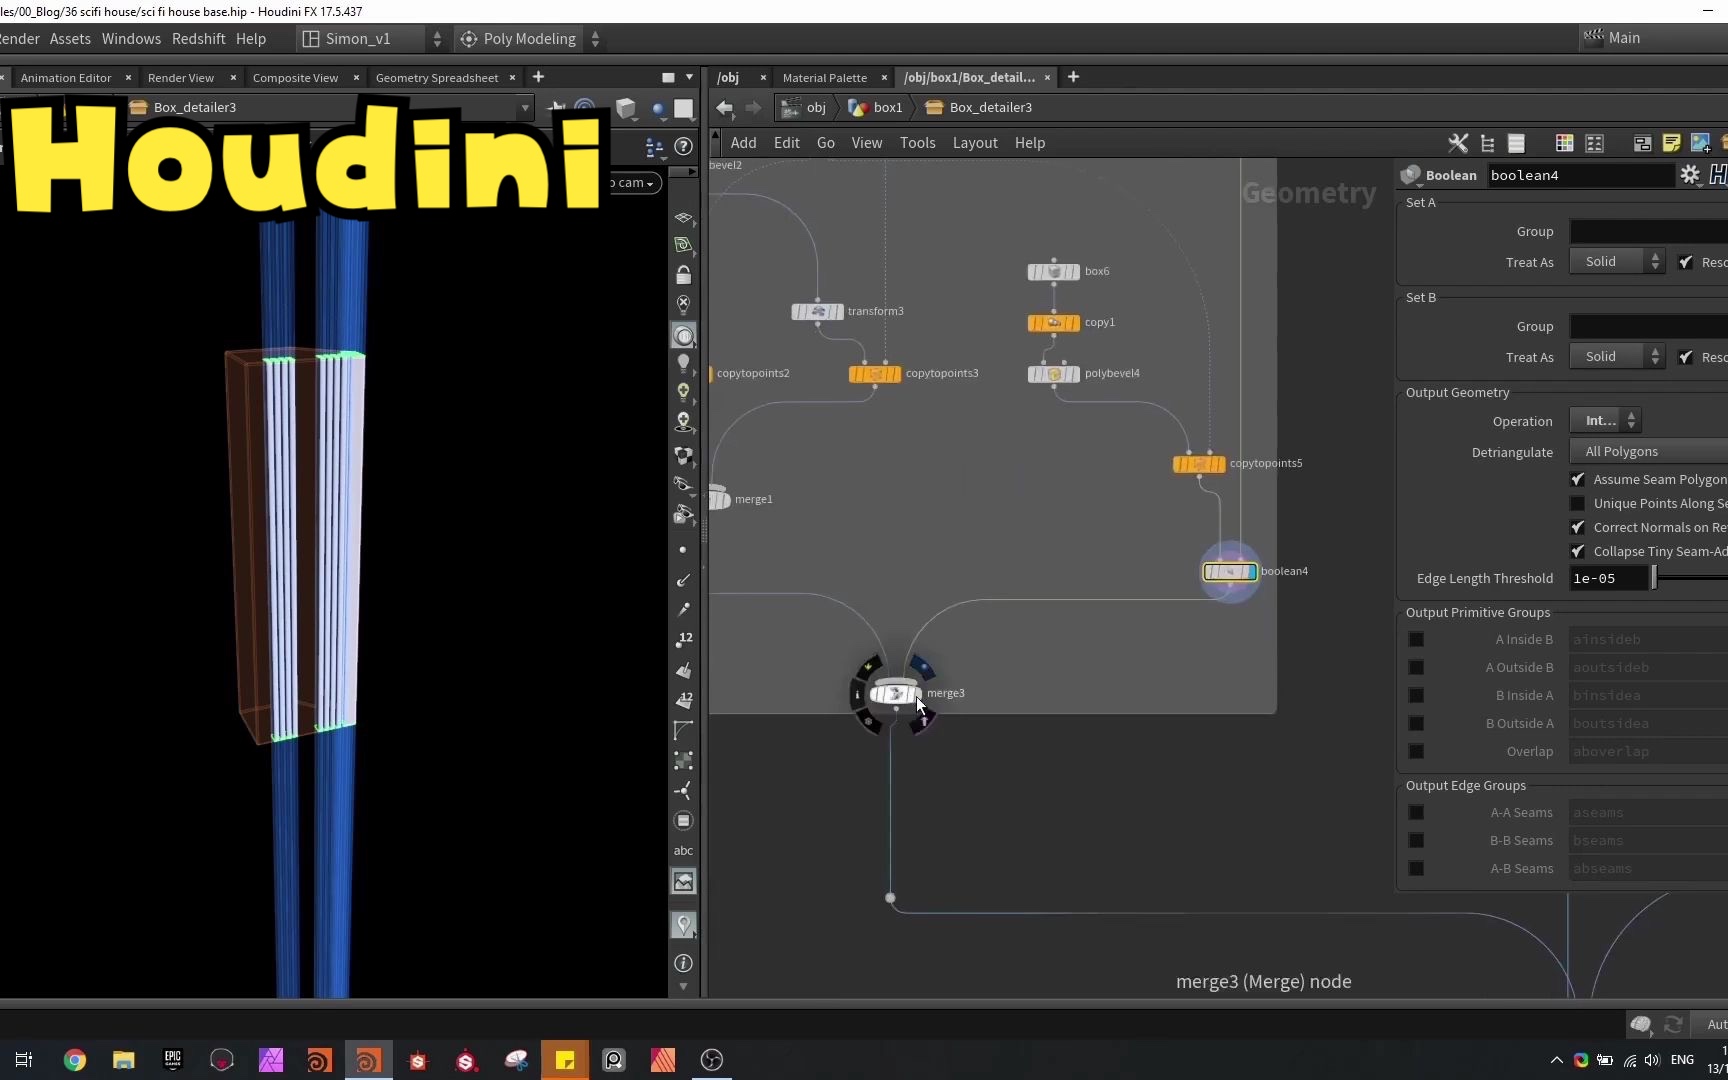Viewport: 1728px width, 1080px height.
Task: Enable Overlap output primitive group
Action: tap(1416, 752)
